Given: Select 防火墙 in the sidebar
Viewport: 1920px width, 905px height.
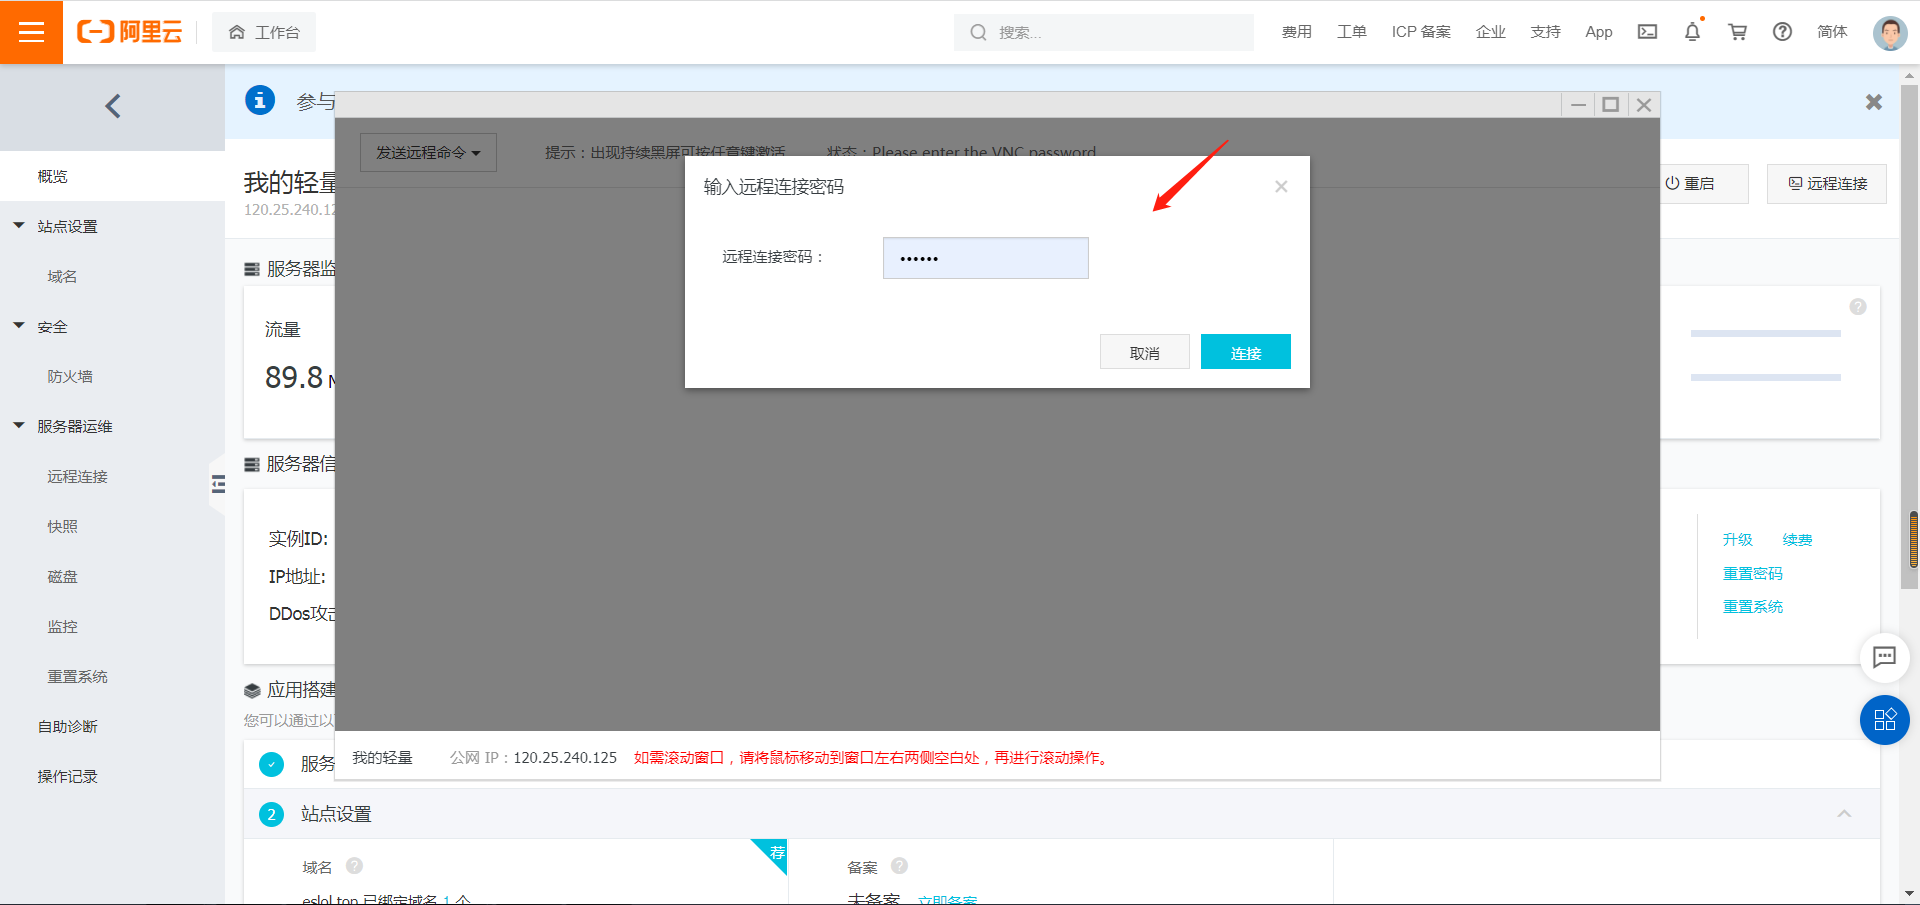Looking at the screenshot, I should click(x=70, y=377).
